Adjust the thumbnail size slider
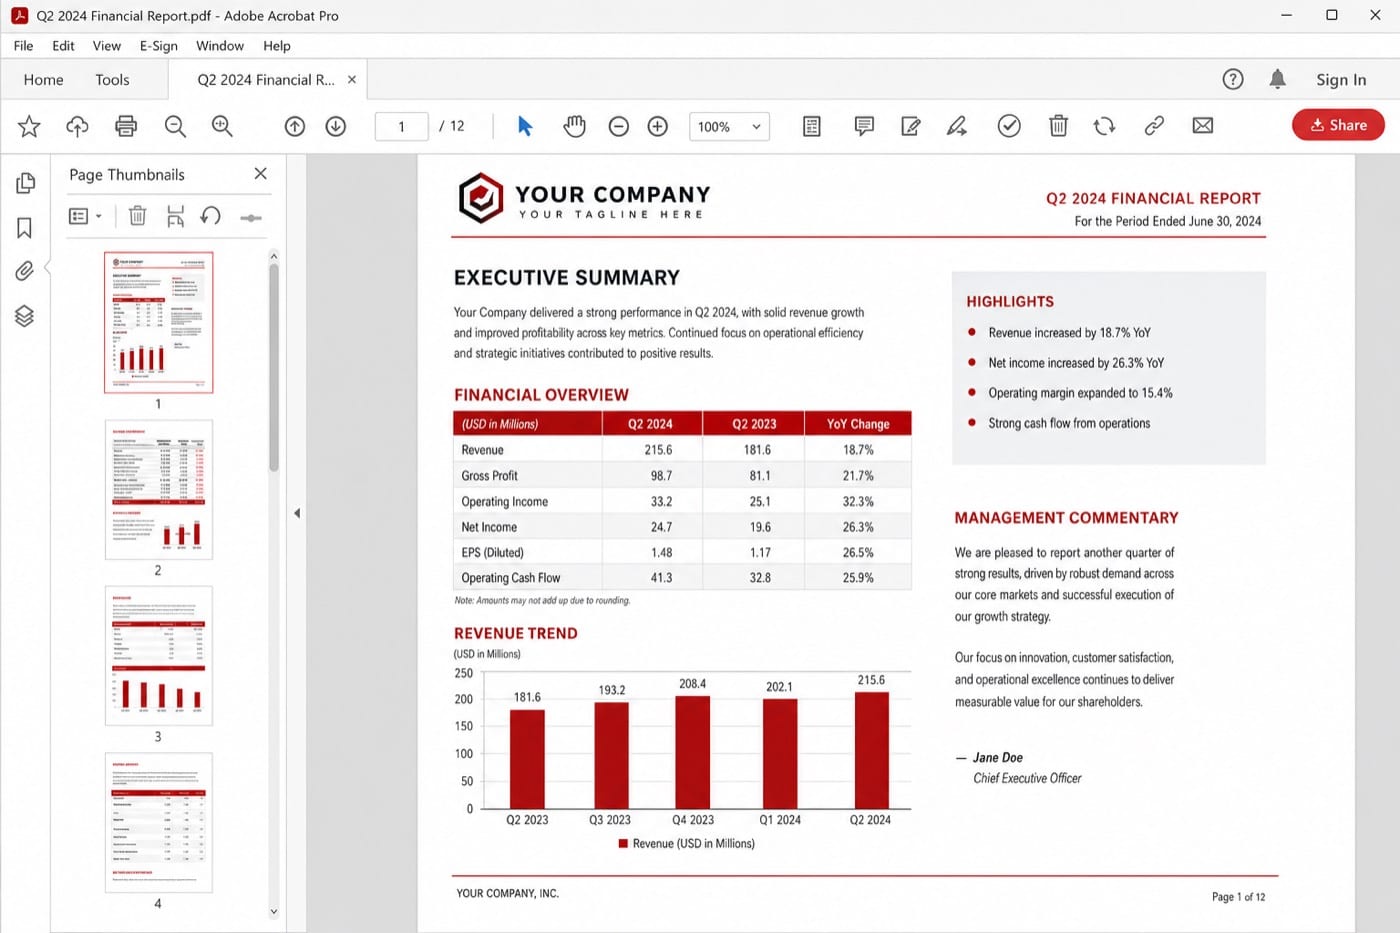 [251, 217]
